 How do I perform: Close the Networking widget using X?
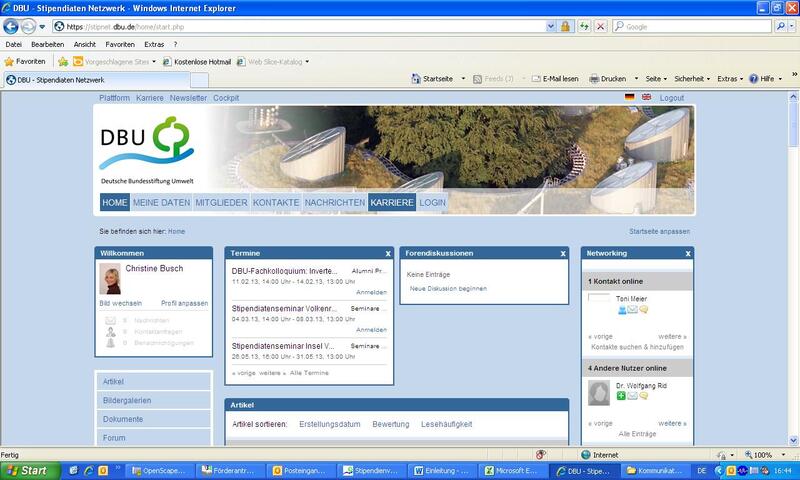(x=688, y=254)
